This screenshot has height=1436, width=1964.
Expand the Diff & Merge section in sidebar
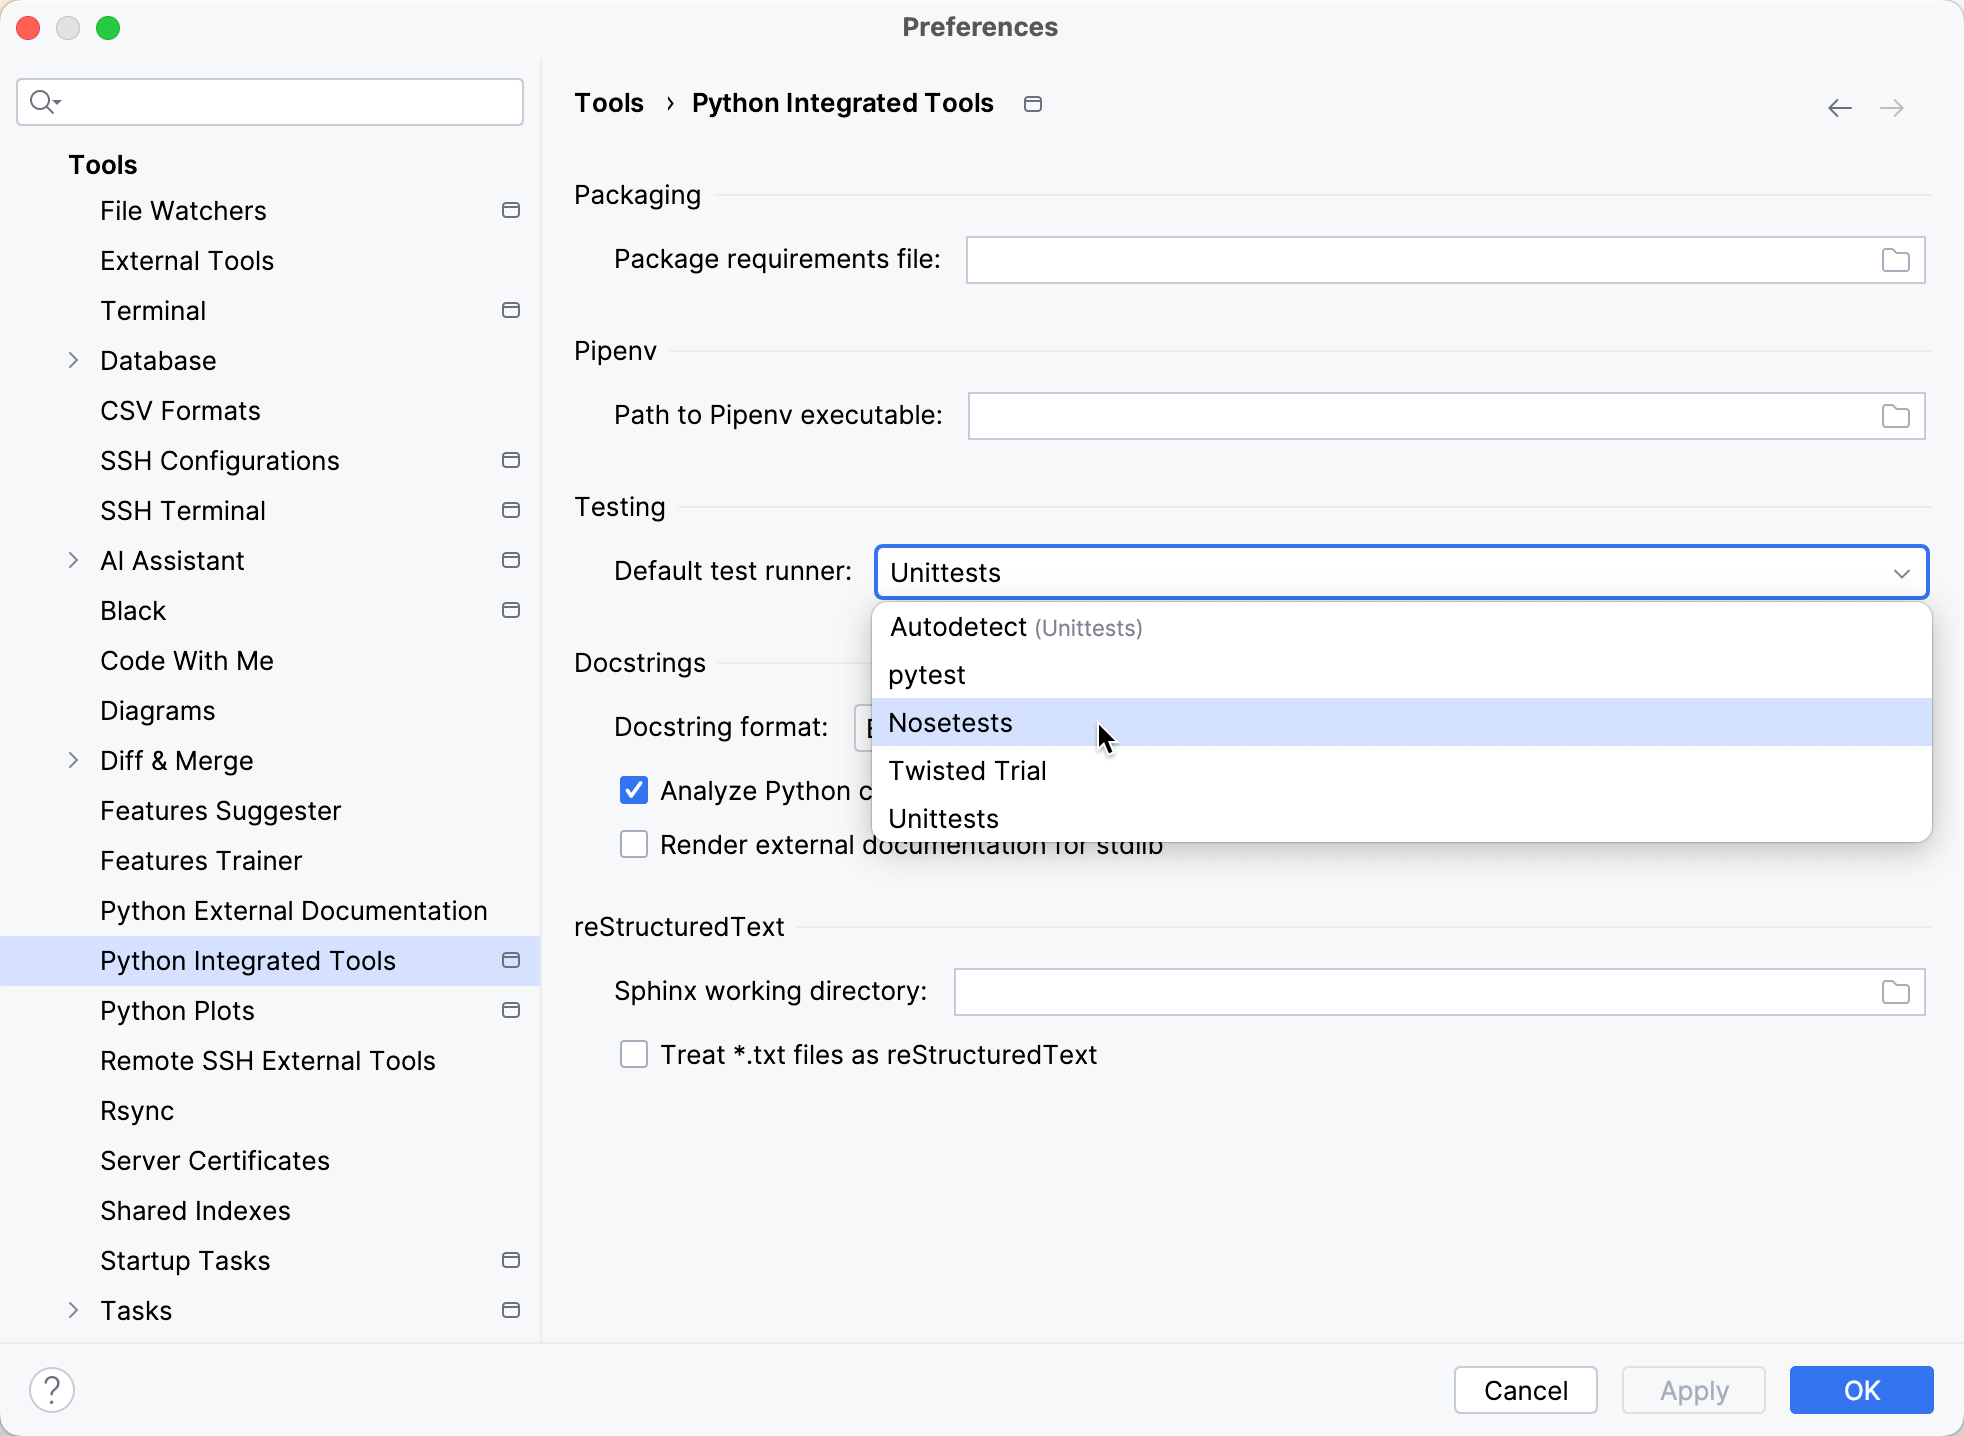tap(73, 761)
